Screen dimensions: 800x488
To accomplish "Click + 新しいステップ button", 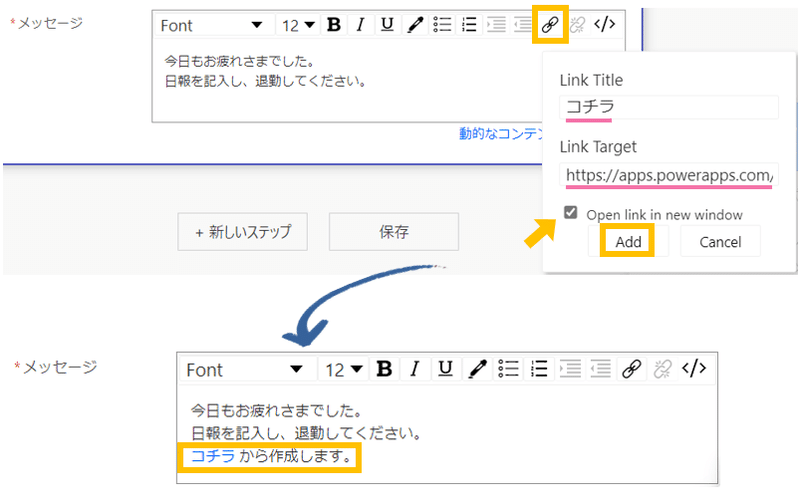I will [242, 232].
